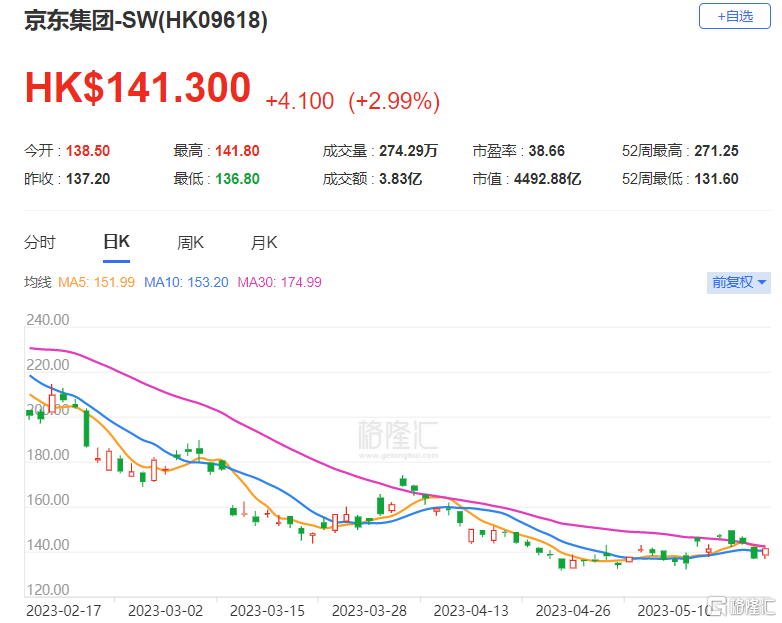
Task: Open the 月K monthly chart tab
Action: click(x=264, y=243)
